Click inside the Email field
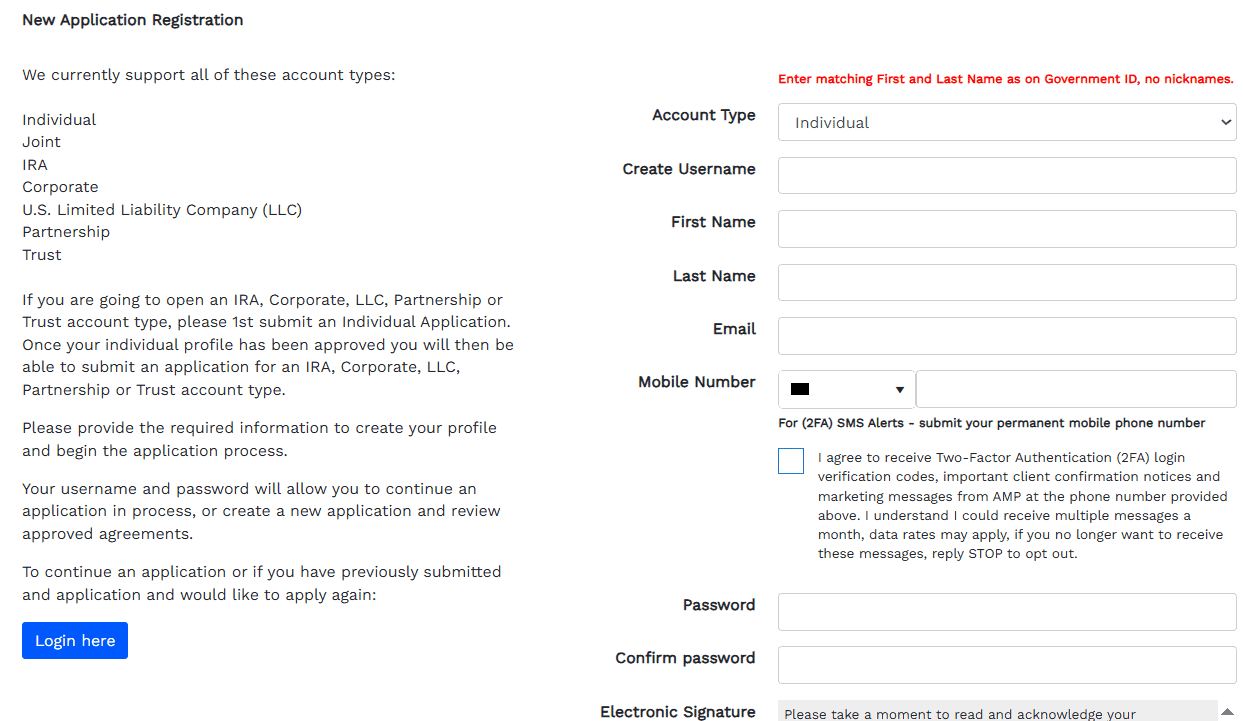This screenshot has width=1243, height=721. pos(1007,336)
